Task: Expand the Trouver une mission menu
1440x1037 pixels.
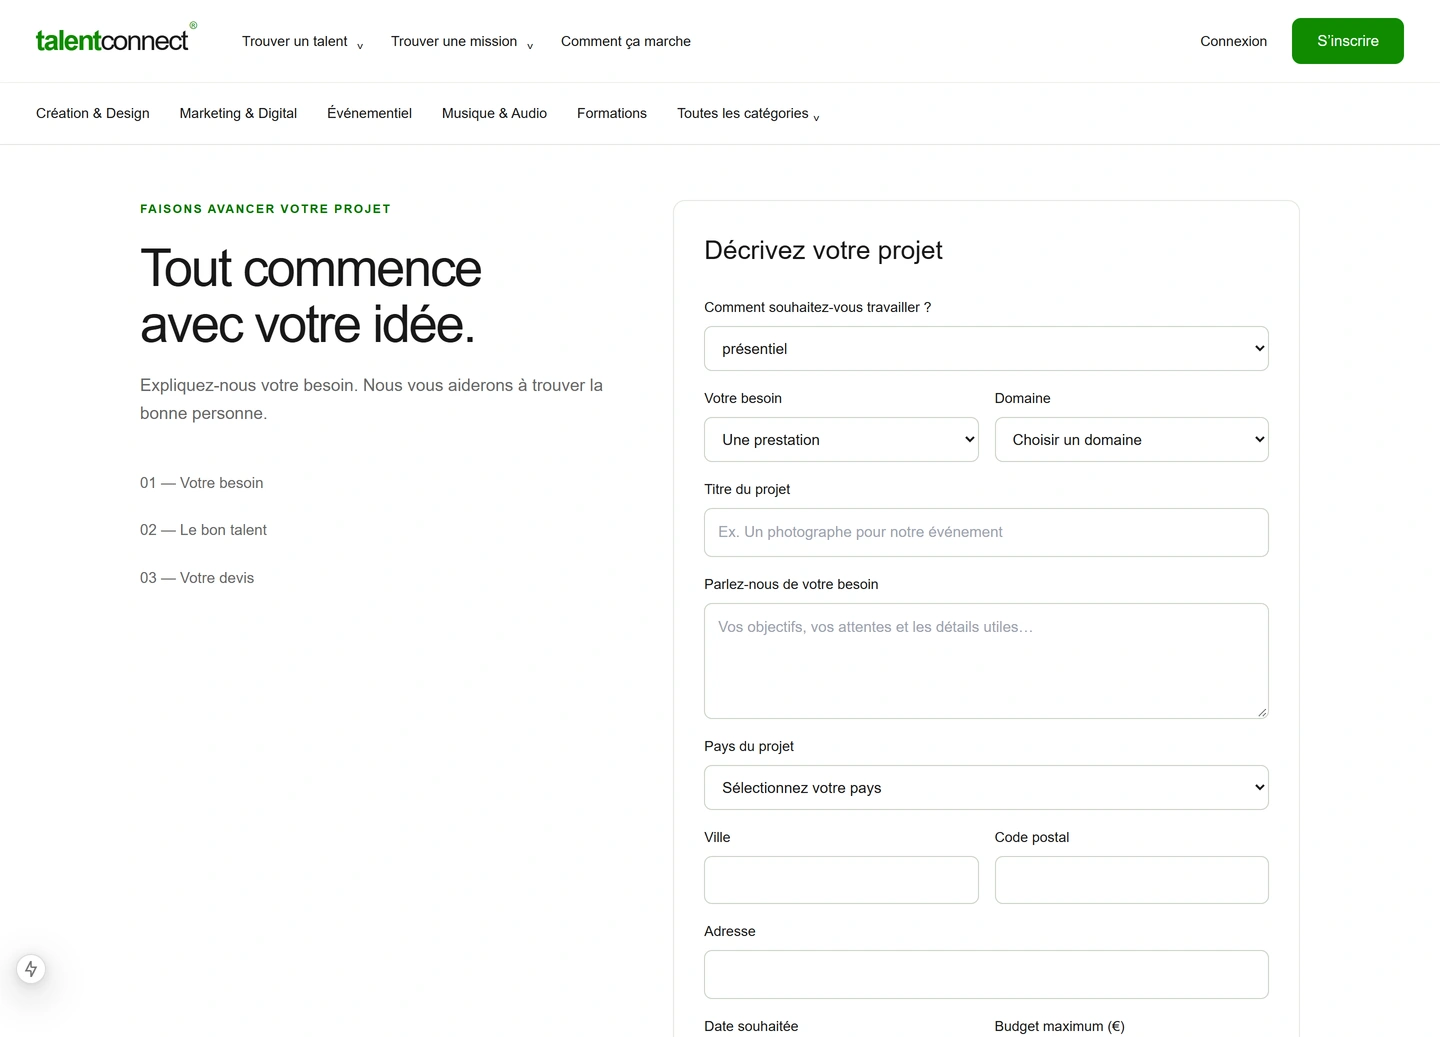Action: (462, 41)
